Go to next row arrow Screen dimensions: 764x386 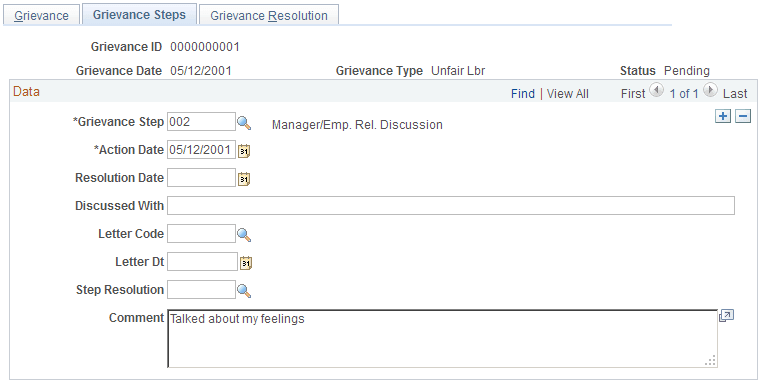pyautogui.click(x=710, y=90)
